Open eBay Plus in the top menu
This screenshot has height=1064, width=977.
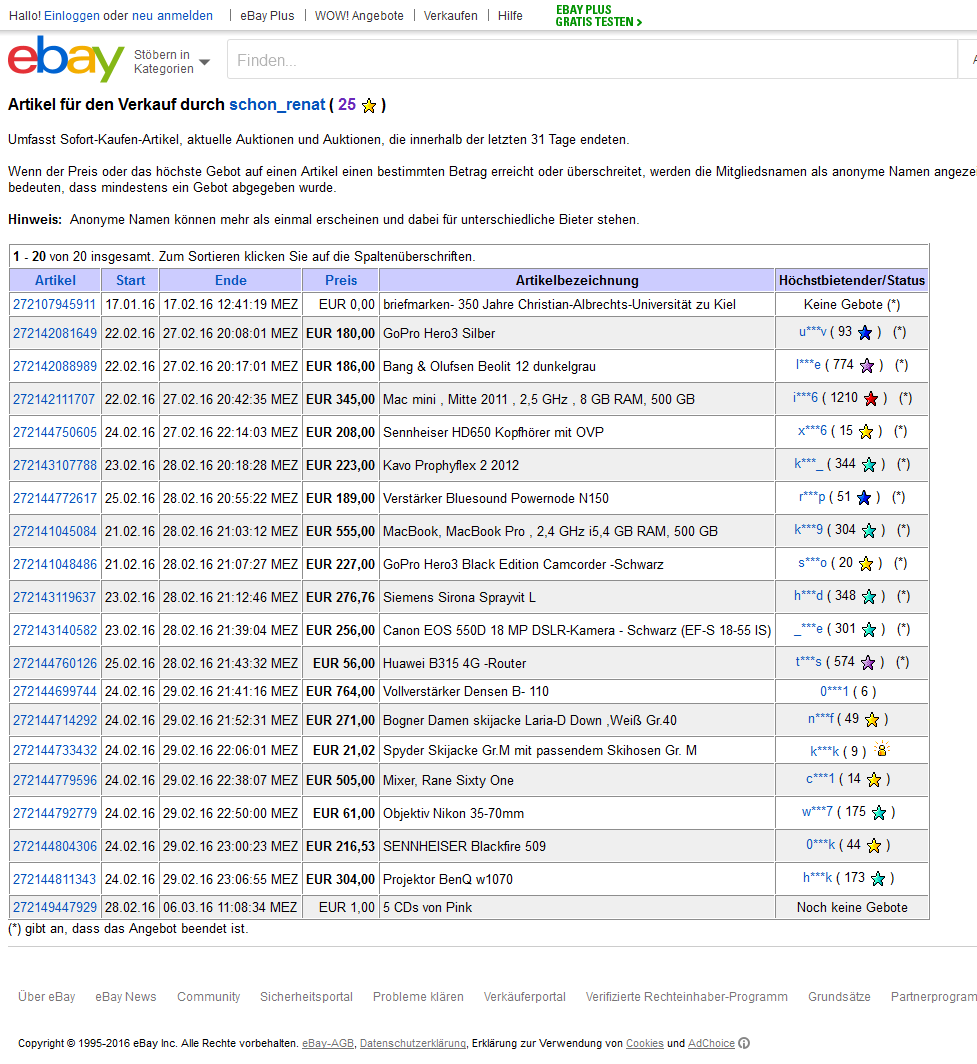pos(267,16)
